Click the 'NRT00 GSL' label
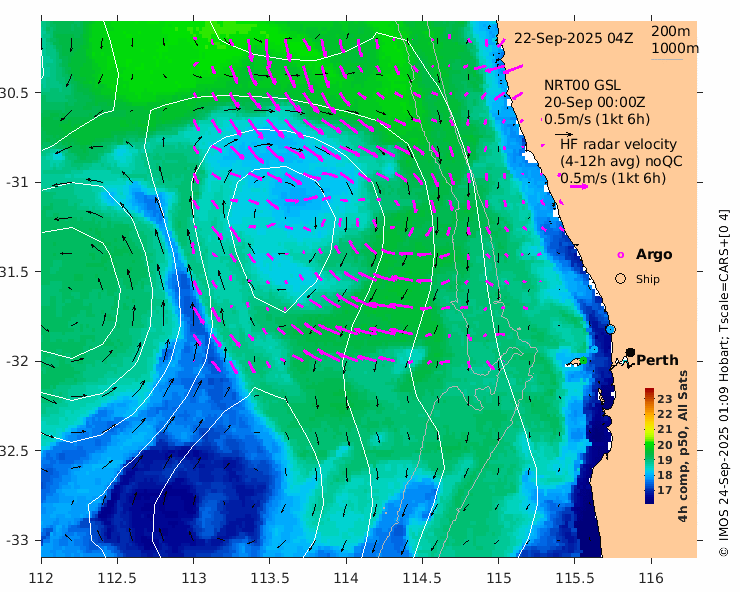This screenshot has height=592, width=740. pyautogui.click(x=582, y=85)
